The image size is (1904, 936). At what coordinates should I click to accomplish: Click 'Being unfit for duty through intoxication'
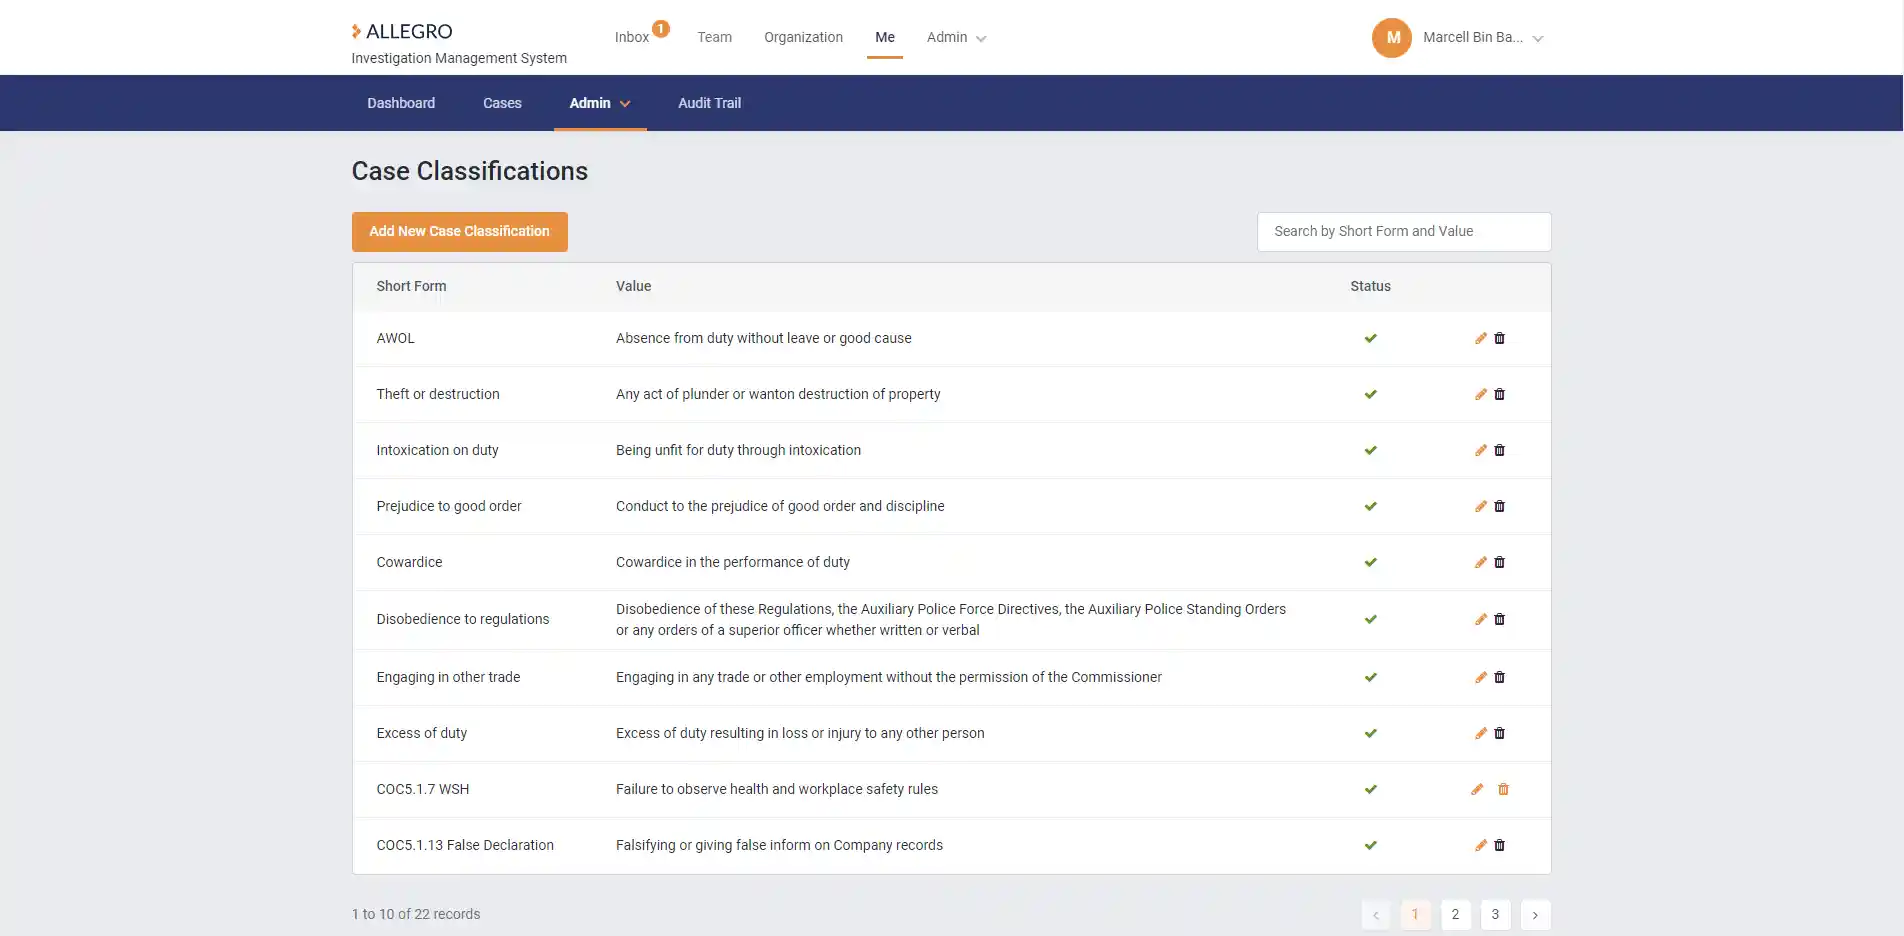(x=738, y=450)
